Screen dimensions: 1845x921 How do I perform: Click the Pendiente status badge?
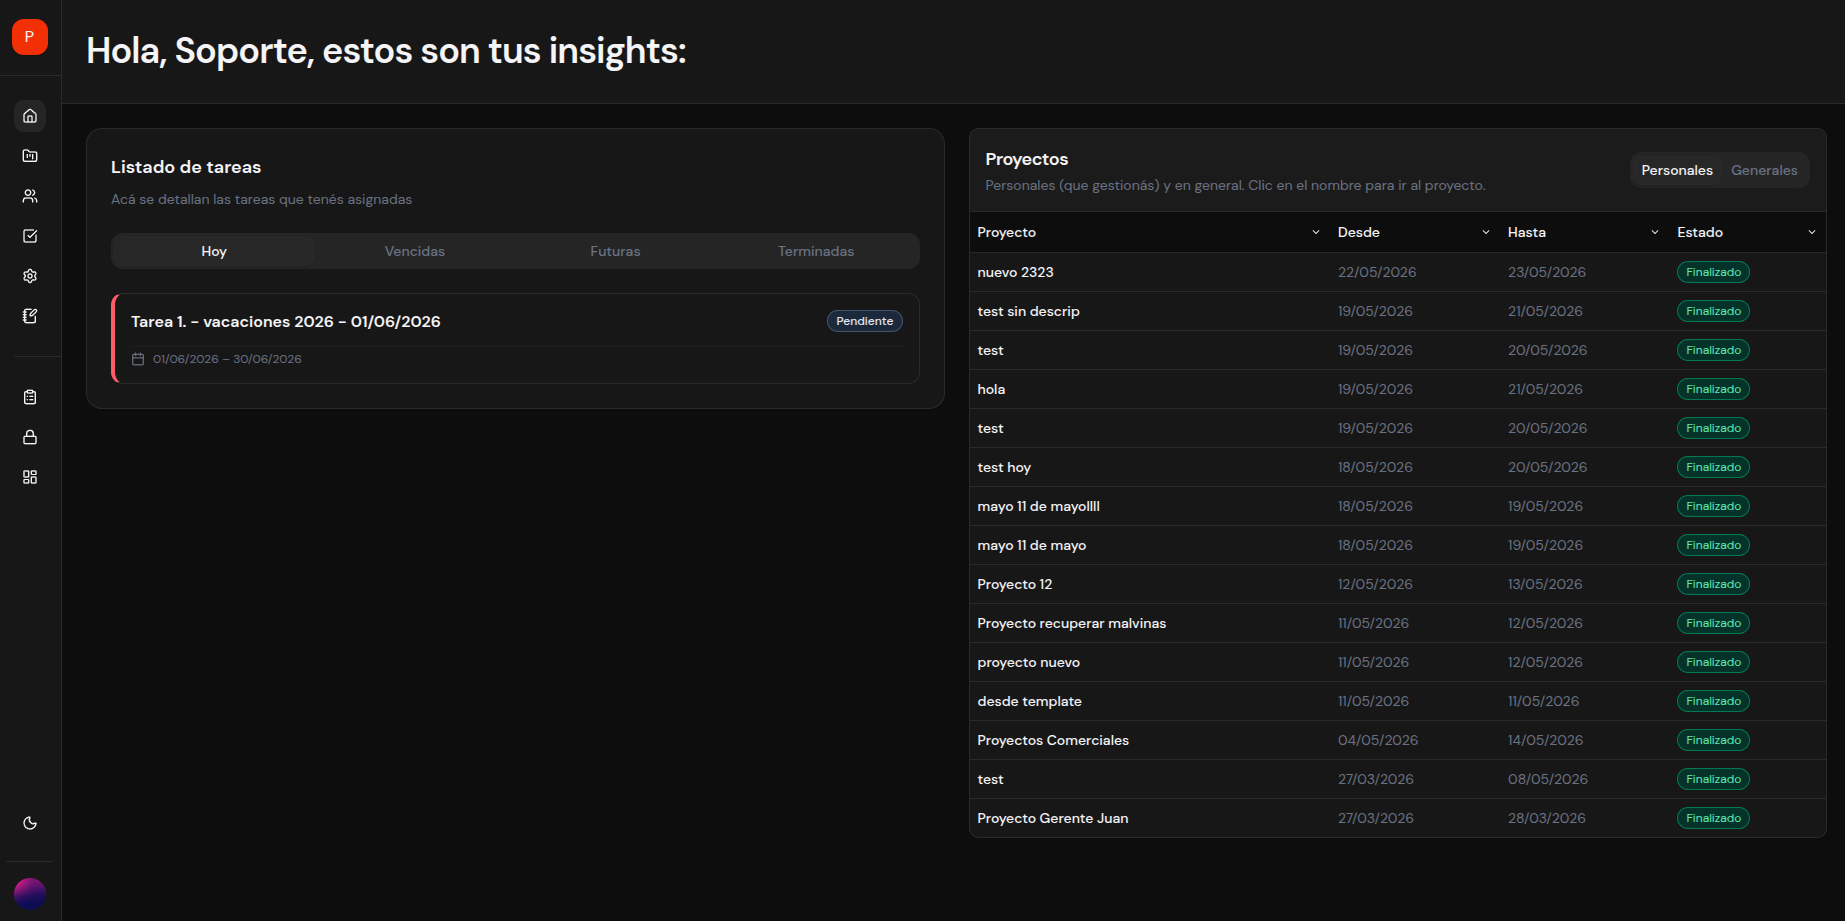(865, 321)
